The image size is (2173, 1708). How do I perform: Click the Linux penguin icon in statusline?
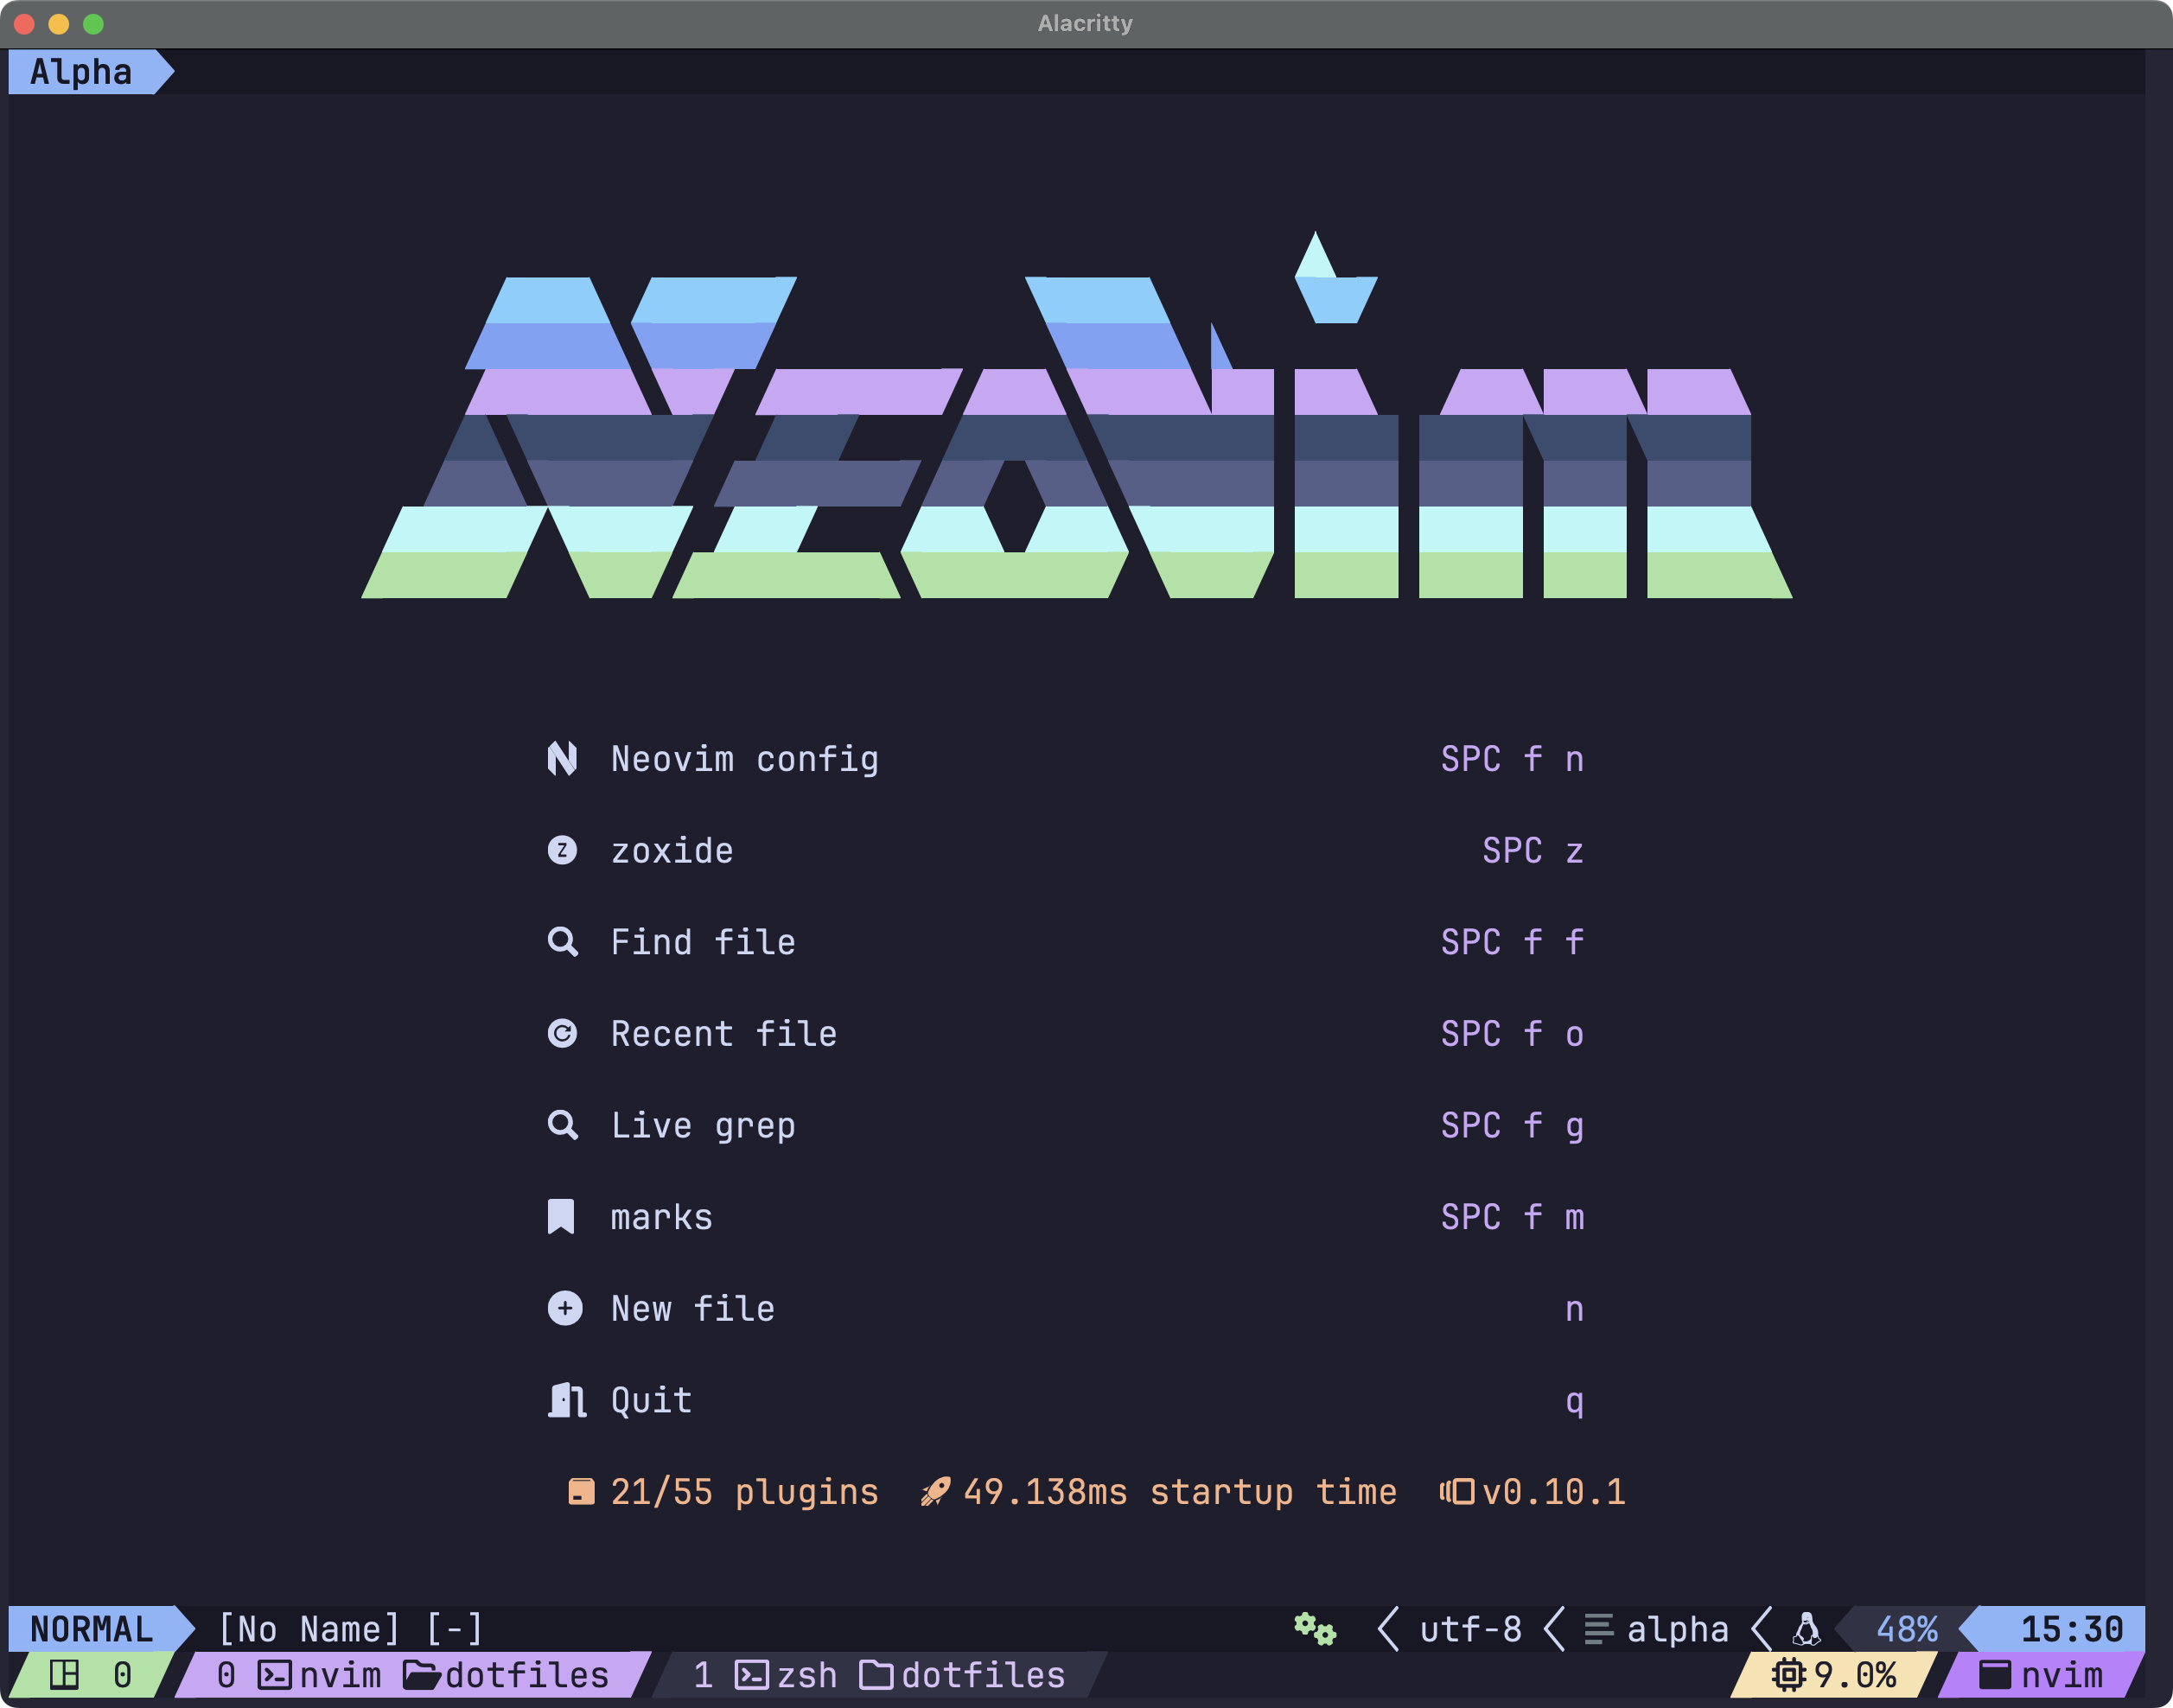[1806, 1629]
